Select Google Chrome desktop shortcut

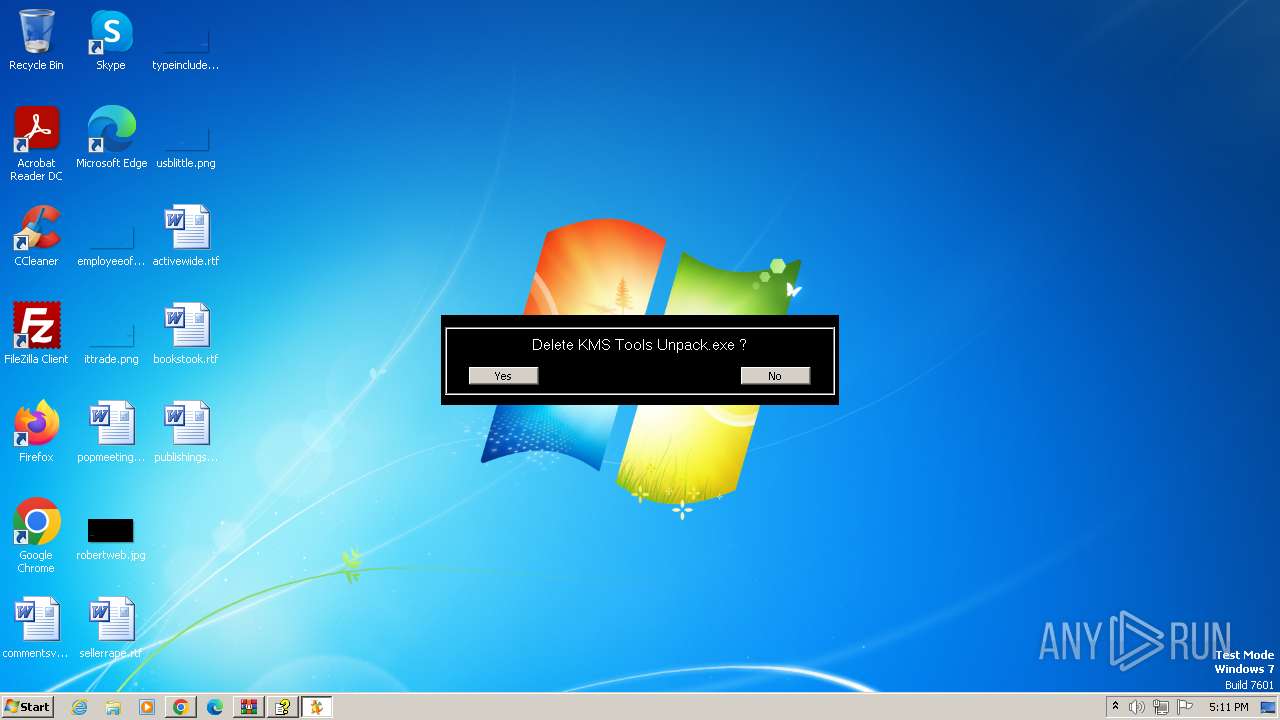(x=36, y=536)
